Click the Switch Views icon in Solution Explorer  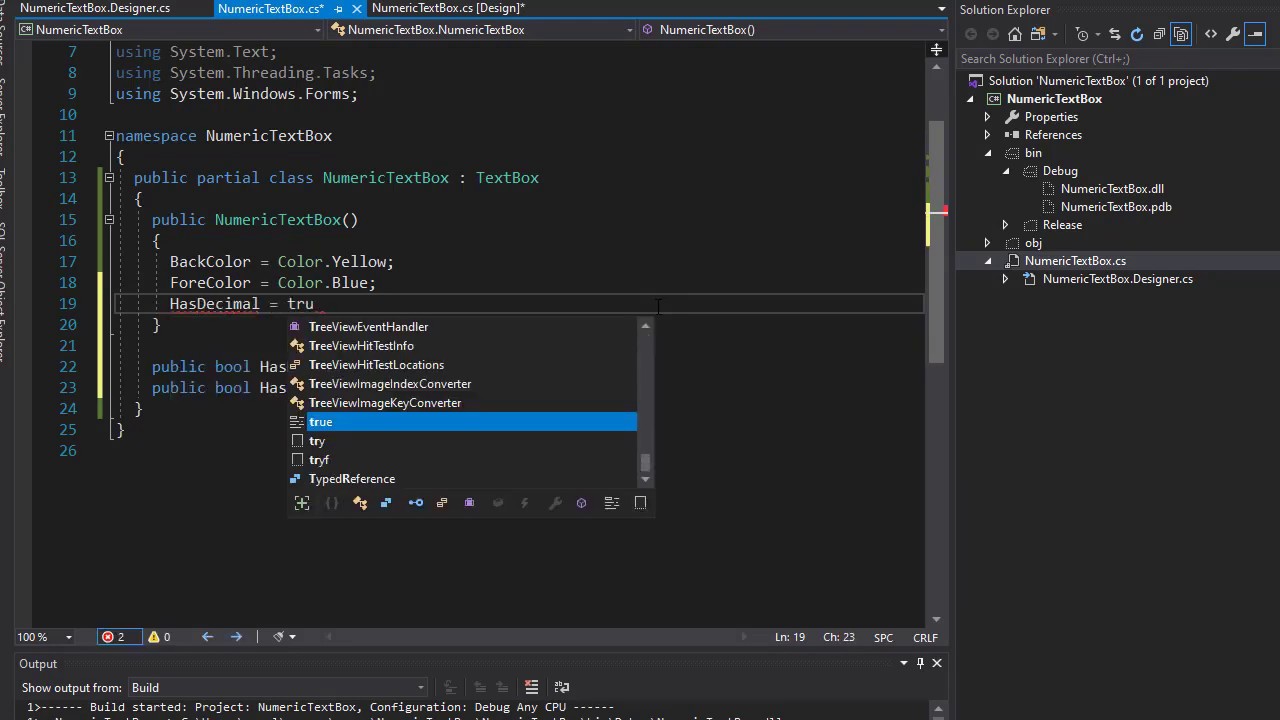[1037, 34]
